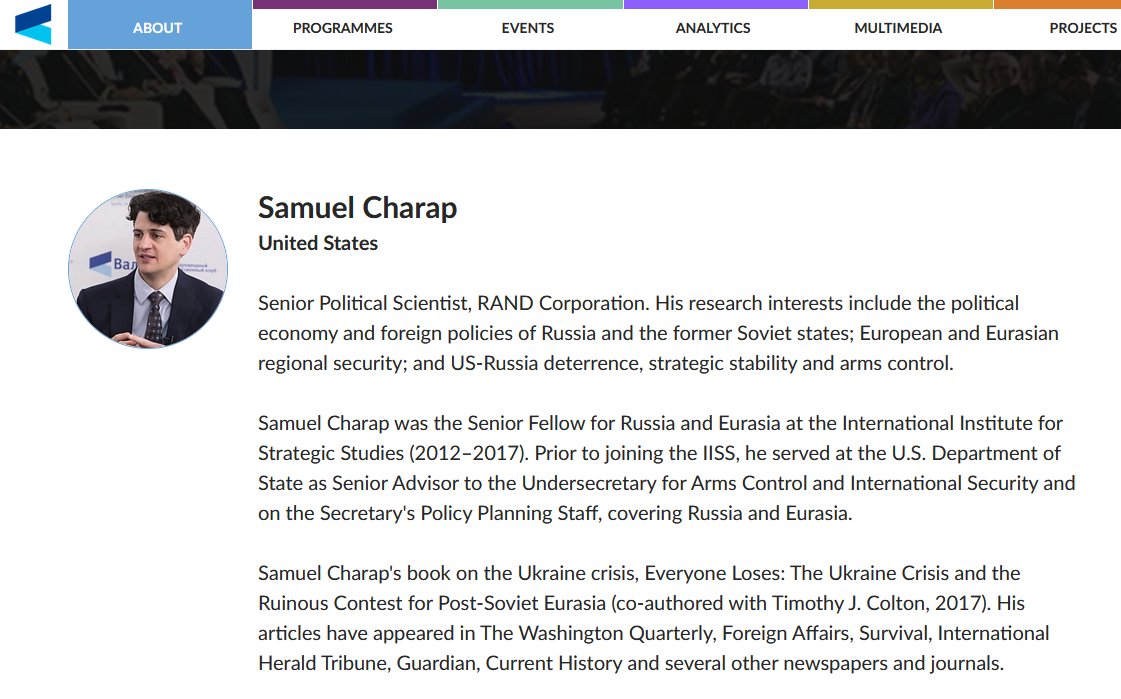
Task: Click Samuel Charap's circular profile photo
Action: [148, 269]
